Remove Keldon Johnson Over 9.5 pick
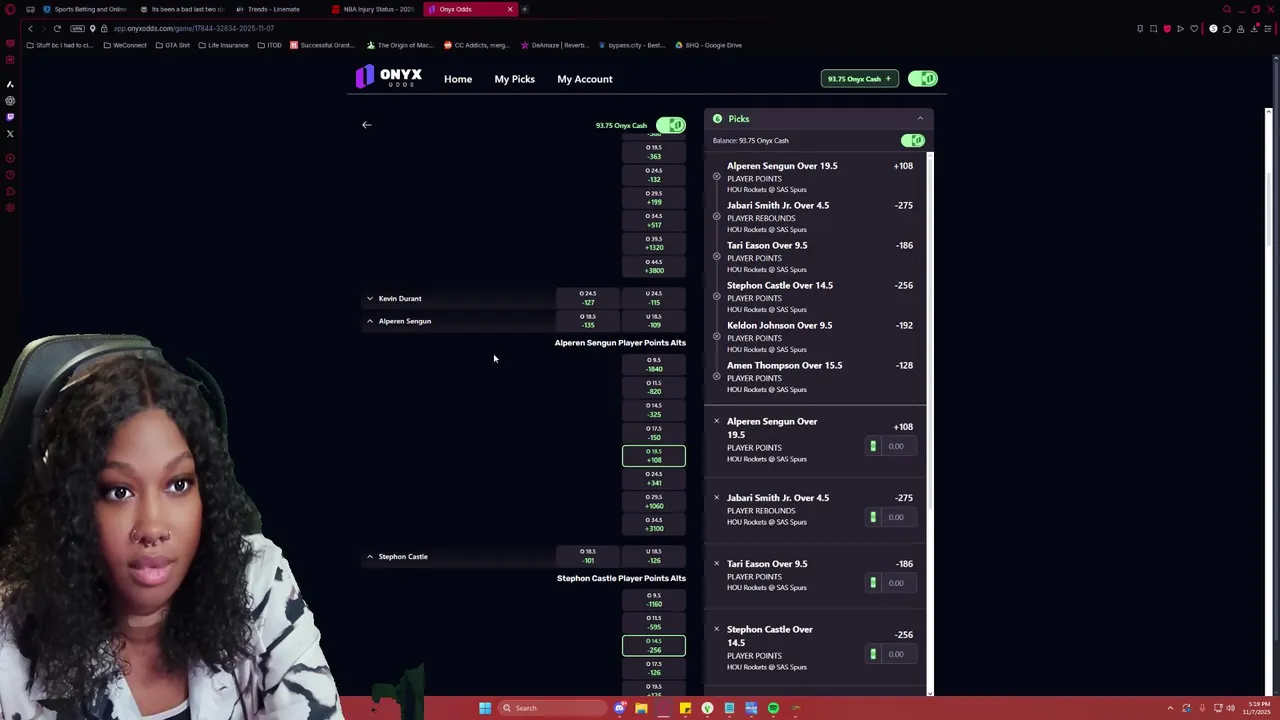Viewport: 1280px width, 720px height. 716,337
